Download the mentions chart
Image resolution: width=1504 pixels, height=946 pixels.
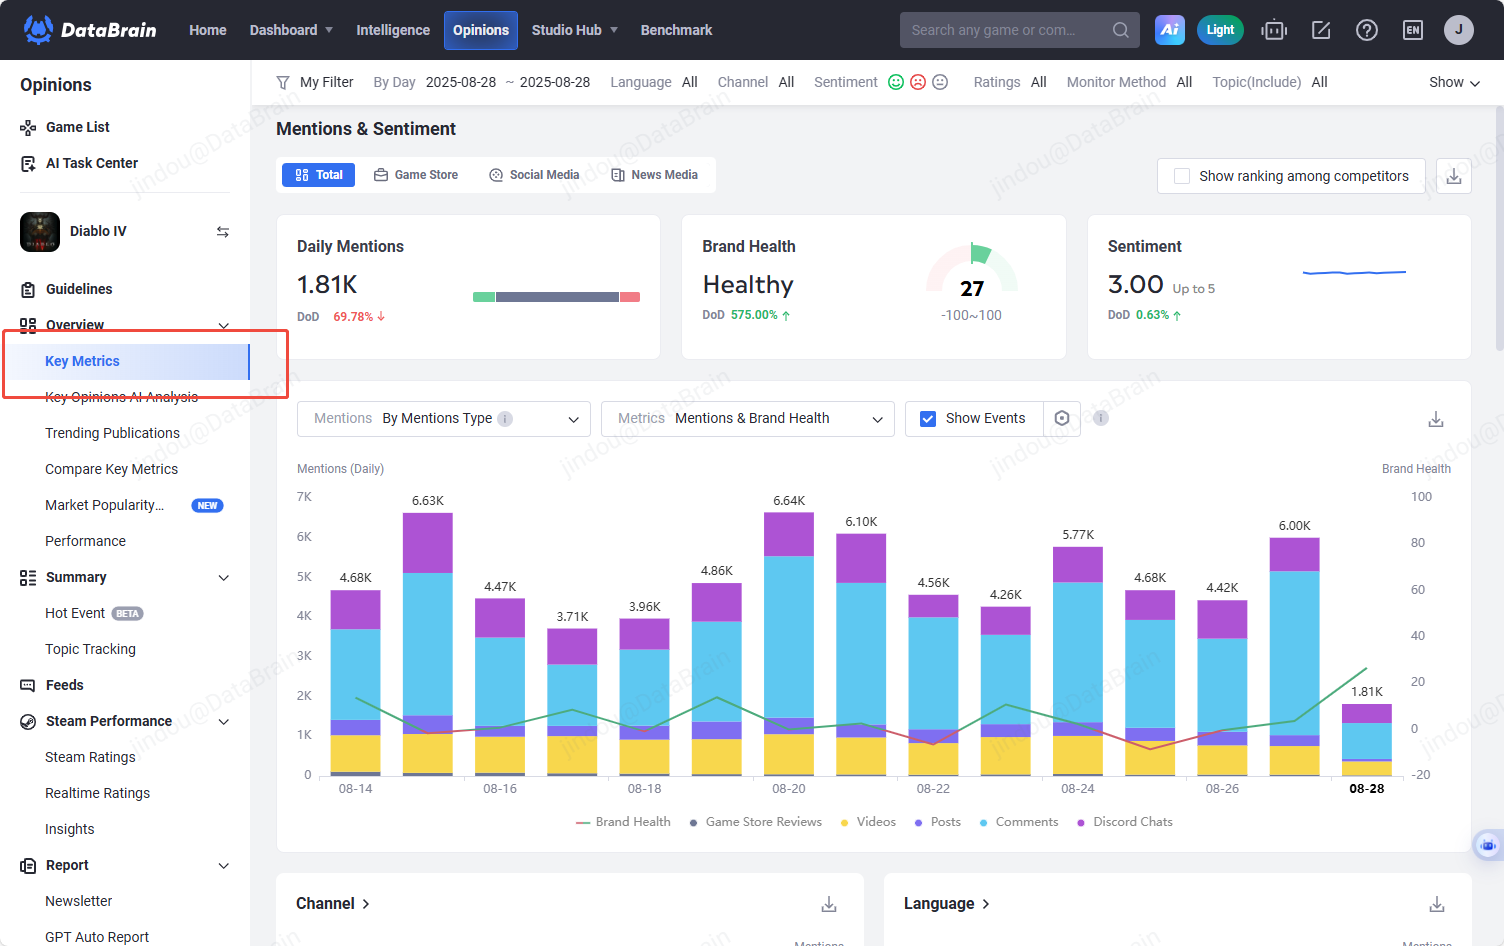click(1436, 419)
